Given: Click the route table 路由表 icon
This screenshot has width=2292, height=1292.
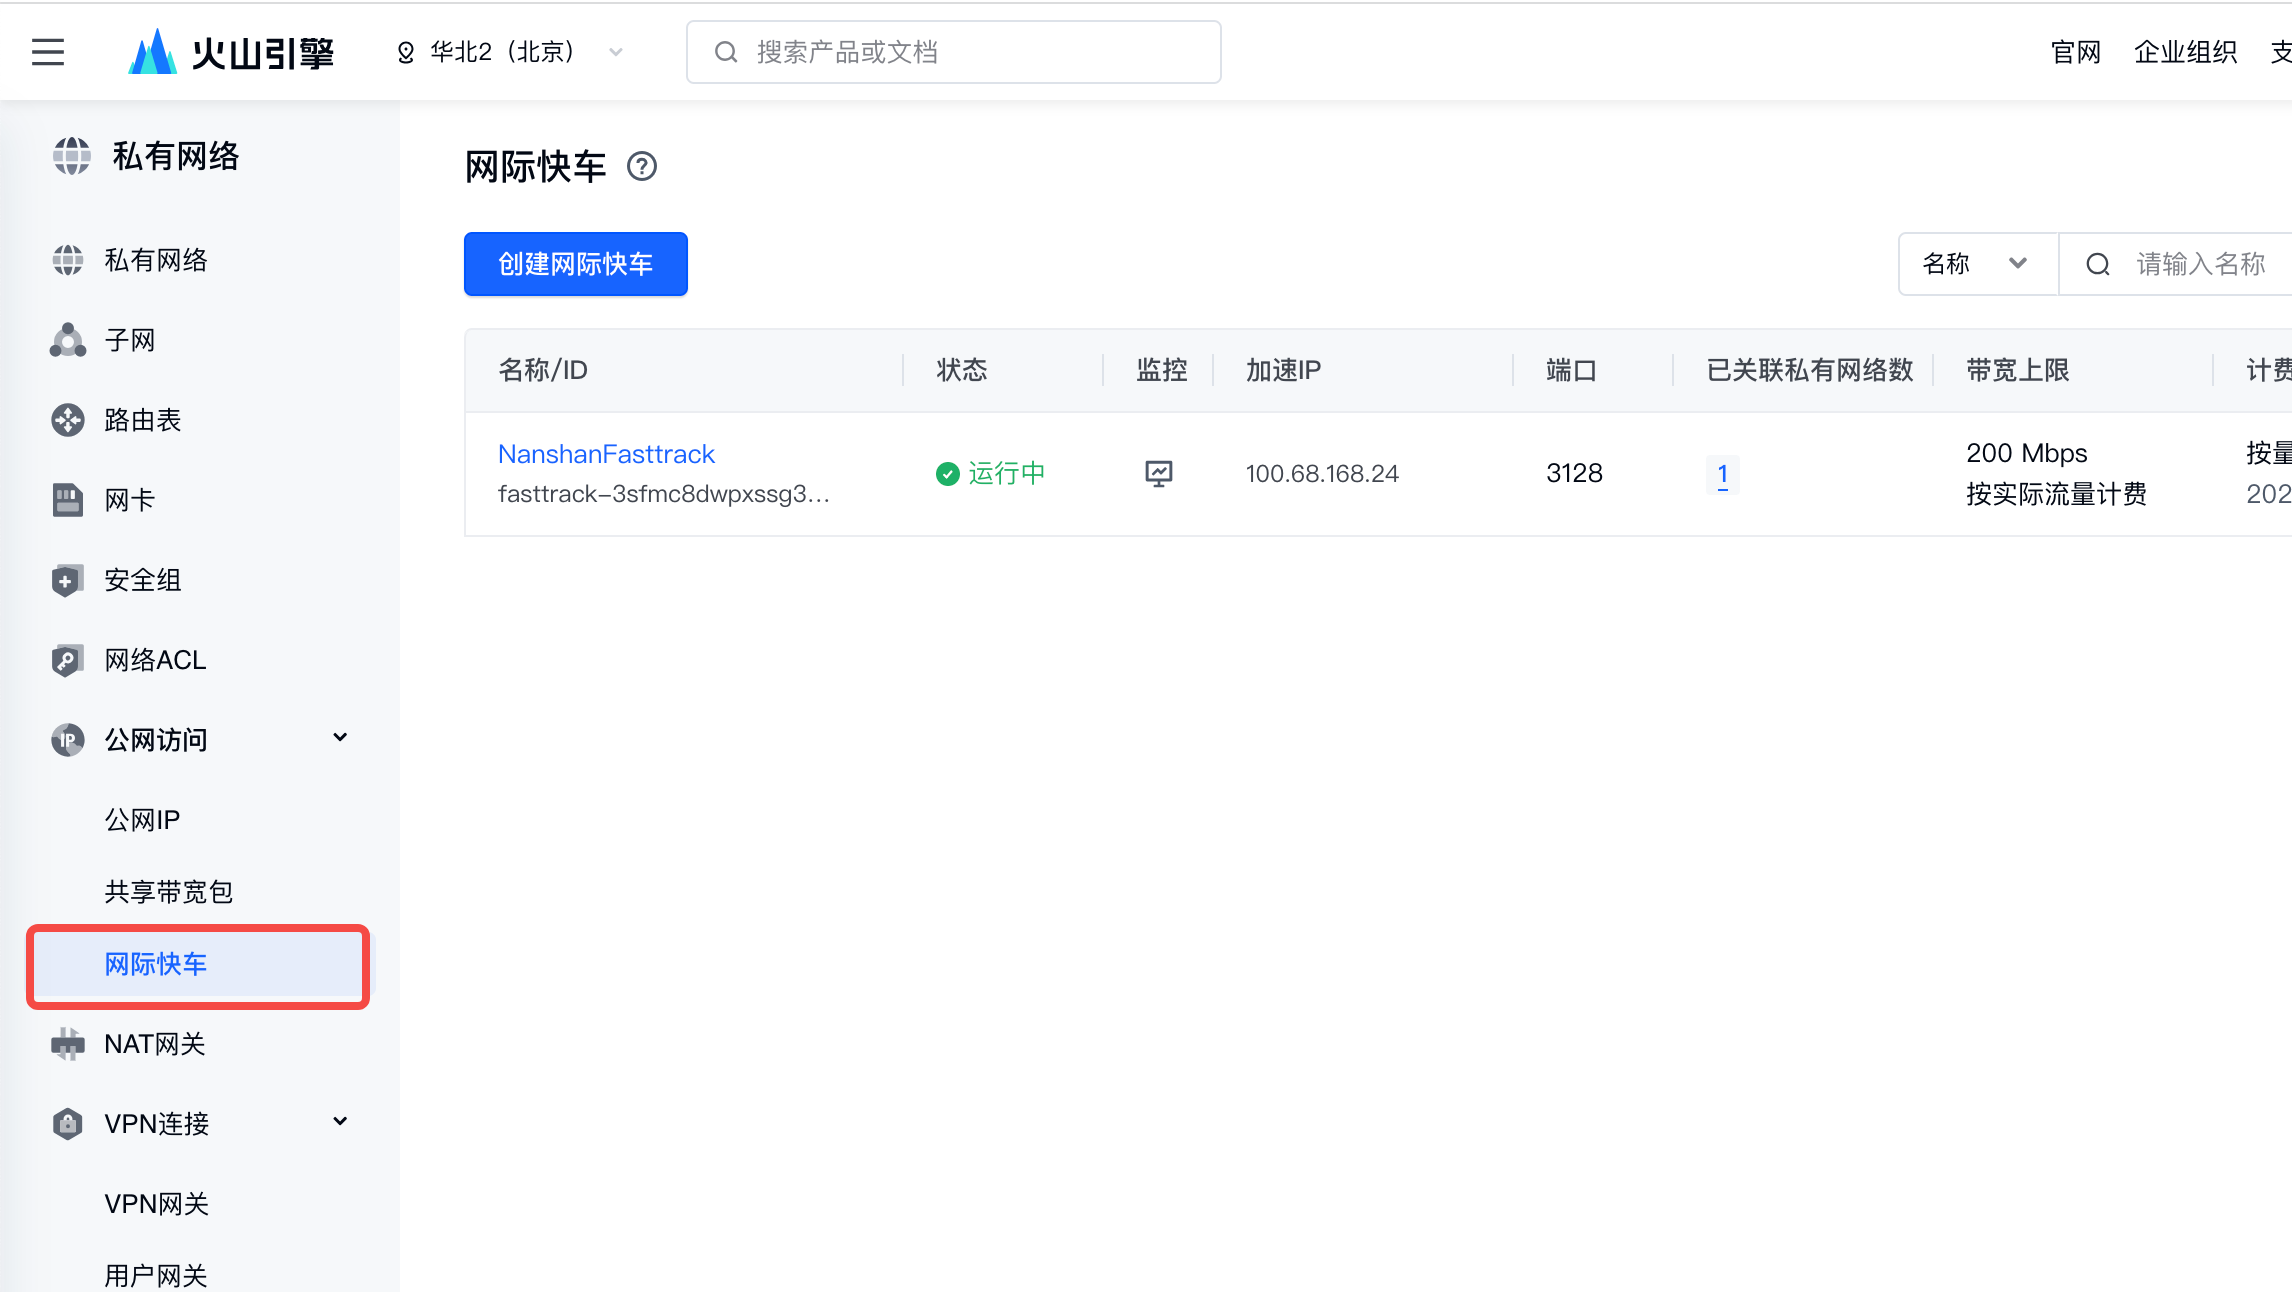Looking at the screenshot, I should (x=68, y=420).
